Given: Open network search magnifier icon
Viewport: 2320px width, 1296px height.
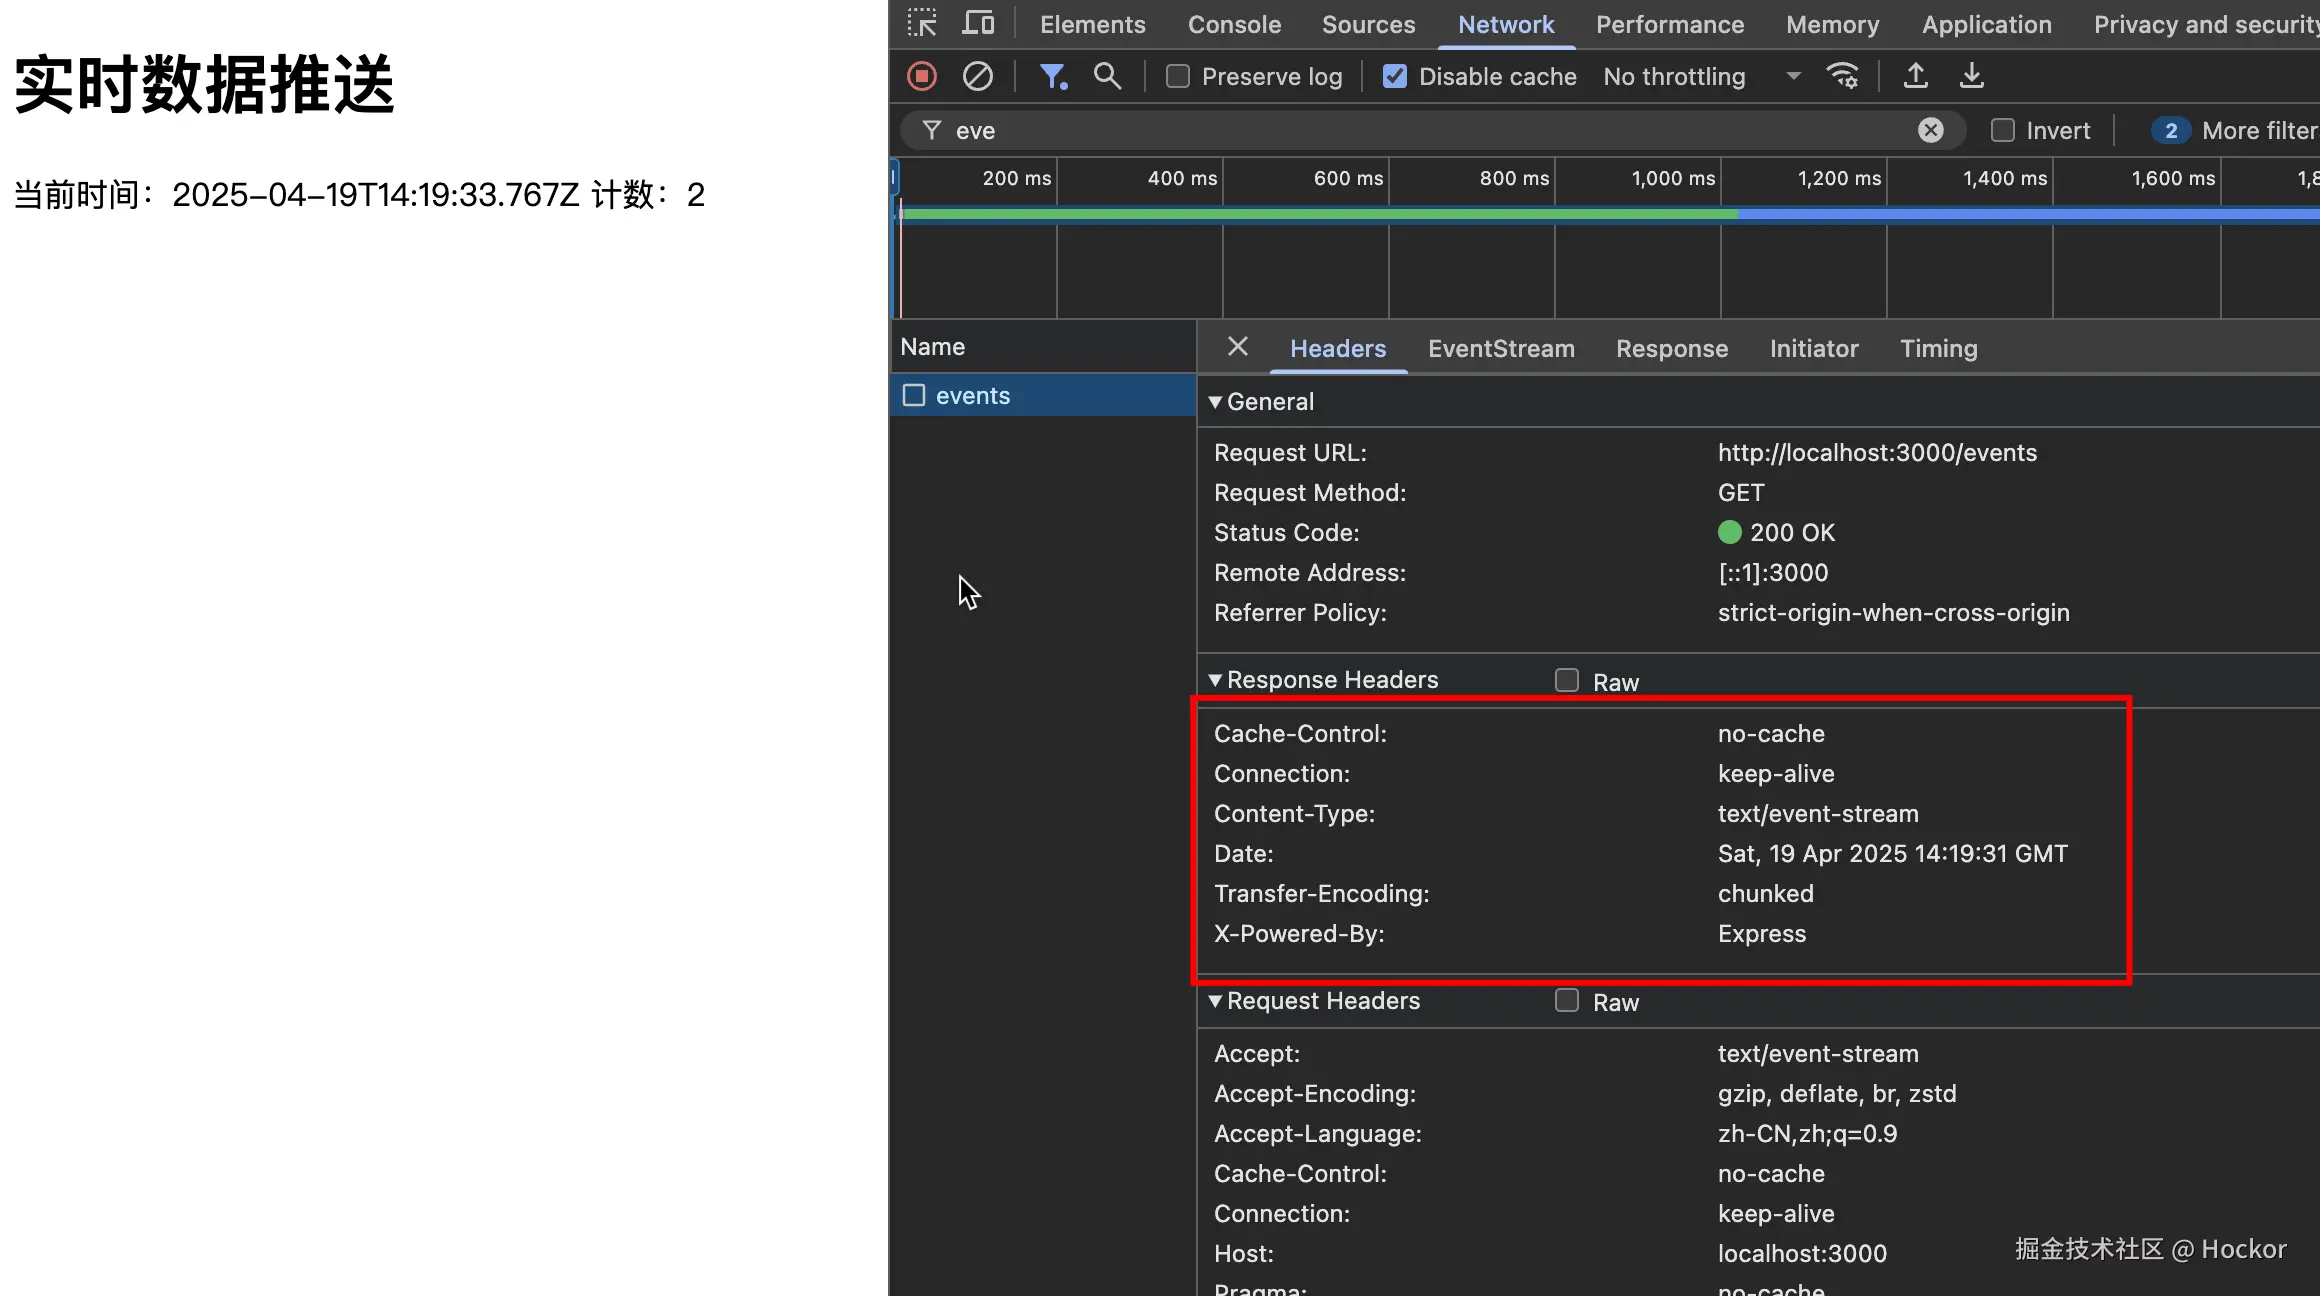Looking at the screenshot, I should [1107, 76].
